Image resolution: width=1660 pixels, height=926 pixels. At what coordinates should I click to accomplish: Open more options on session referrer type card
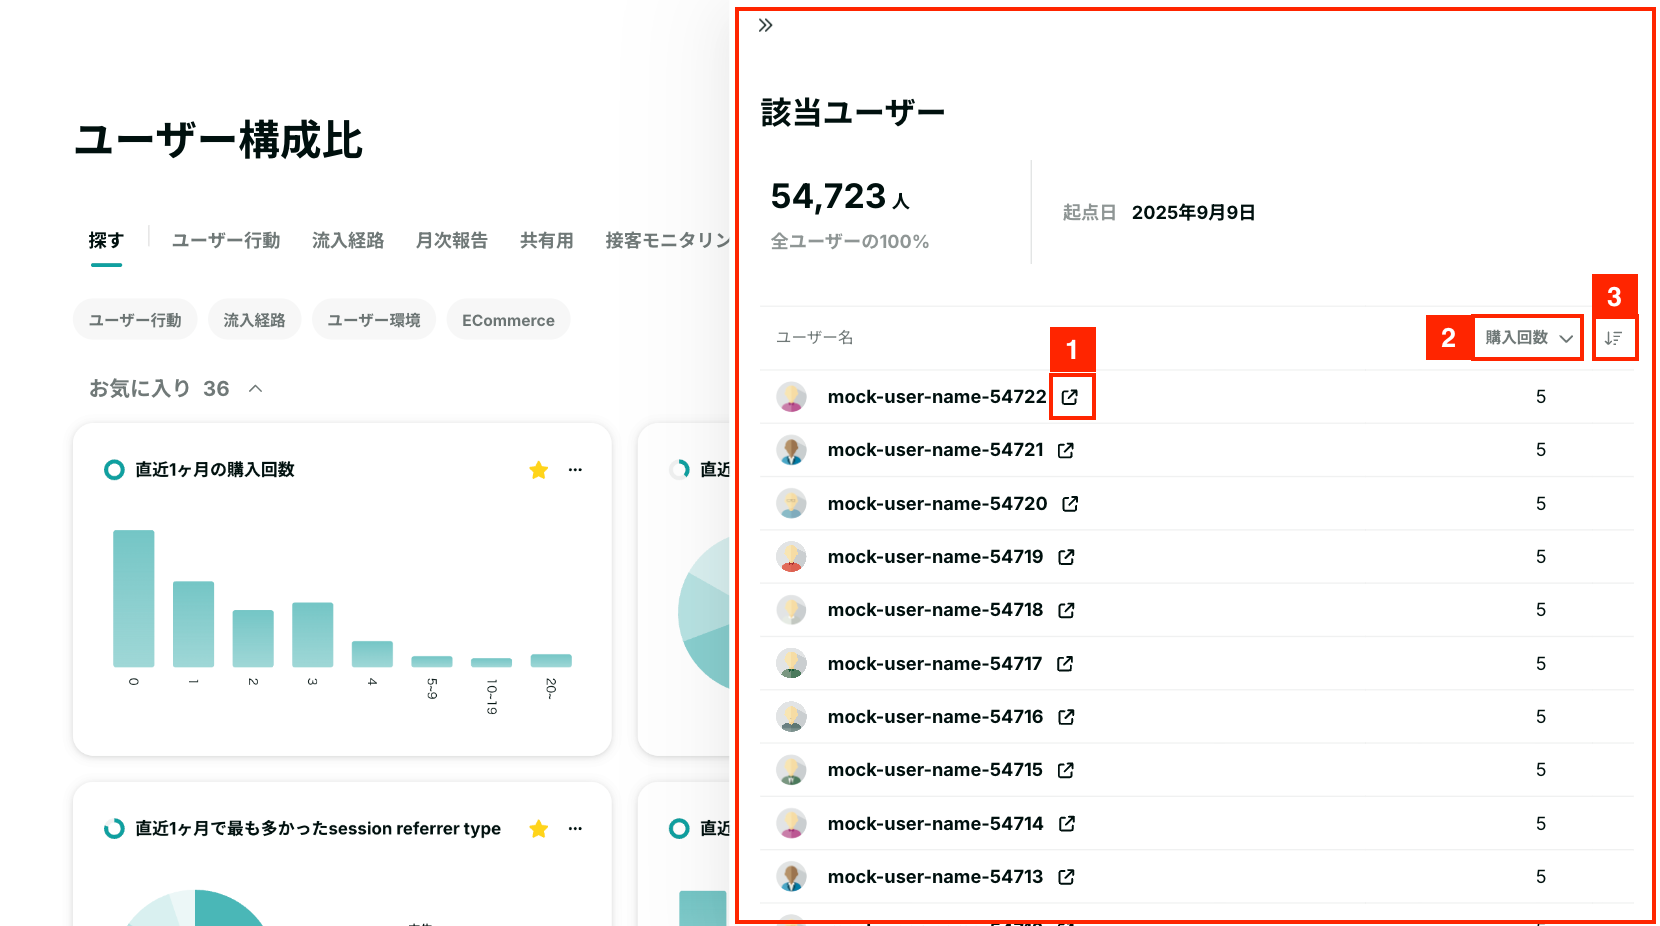coord(575,829)
